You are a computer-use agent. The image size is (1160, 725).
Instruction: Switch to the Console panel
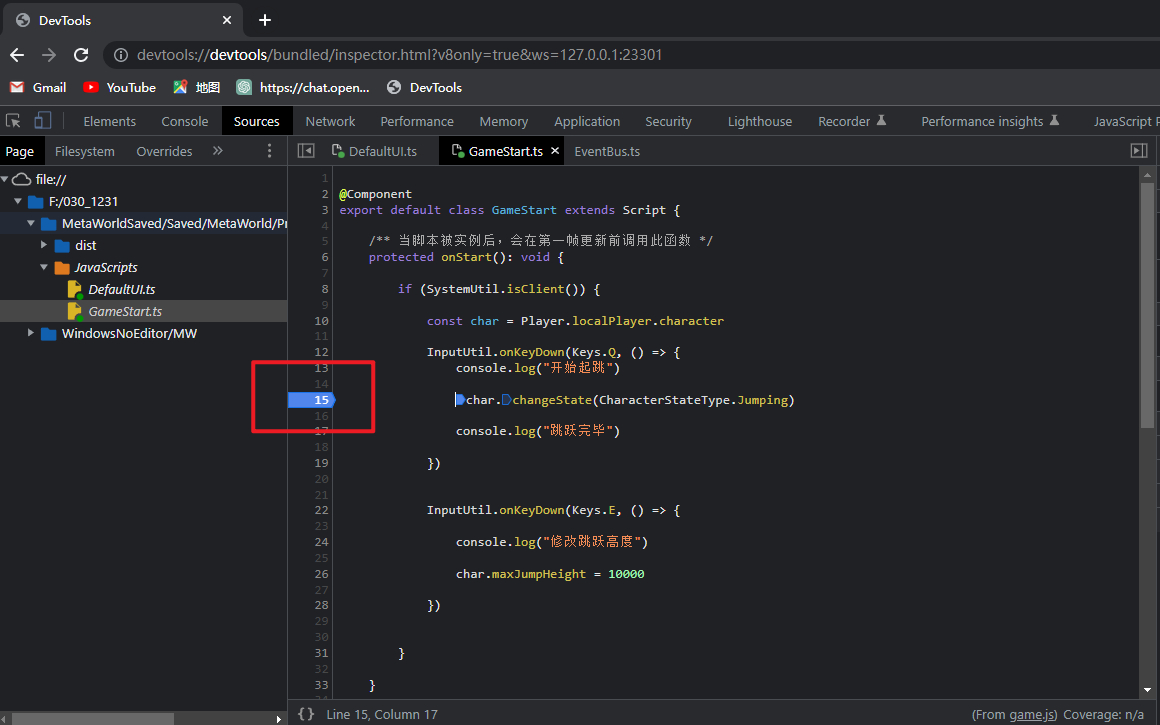point(185,121)
